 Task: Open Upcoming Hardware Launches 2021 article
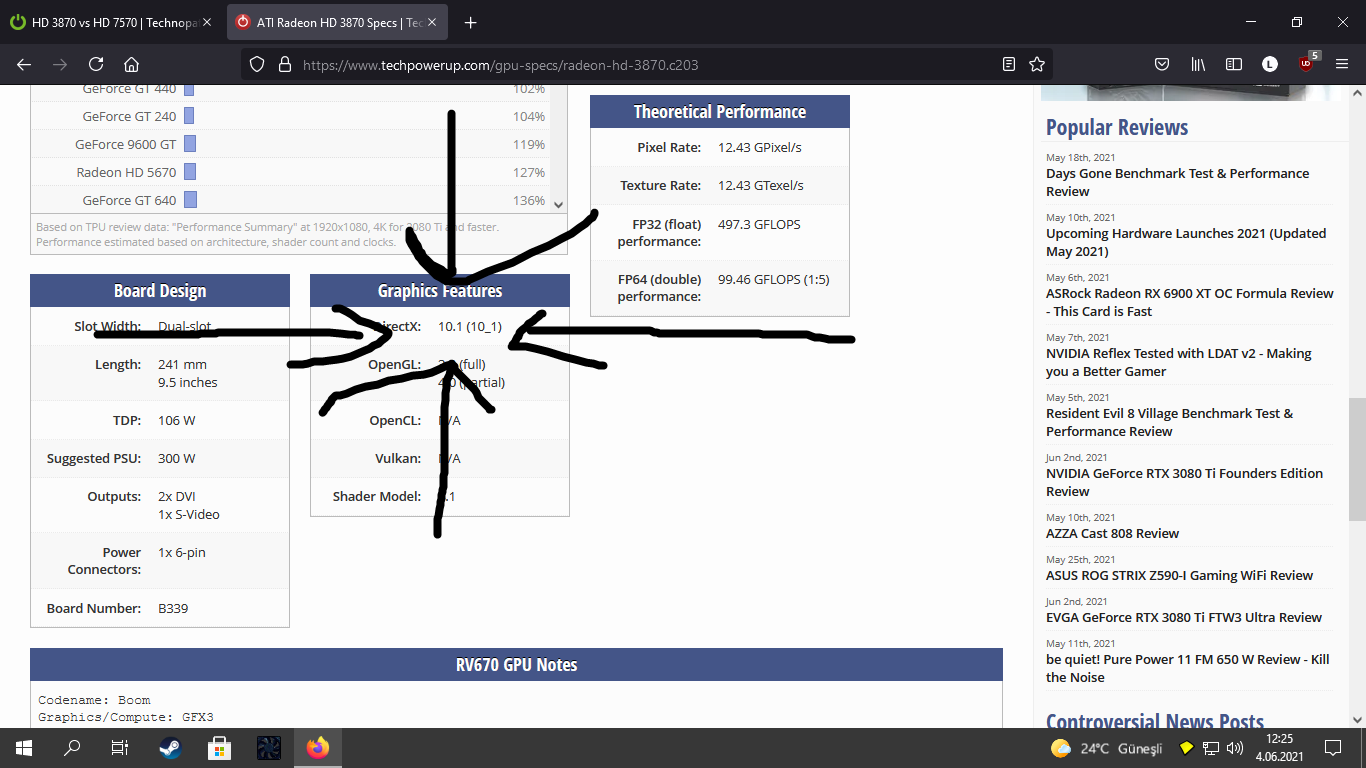click(1186, 242)
